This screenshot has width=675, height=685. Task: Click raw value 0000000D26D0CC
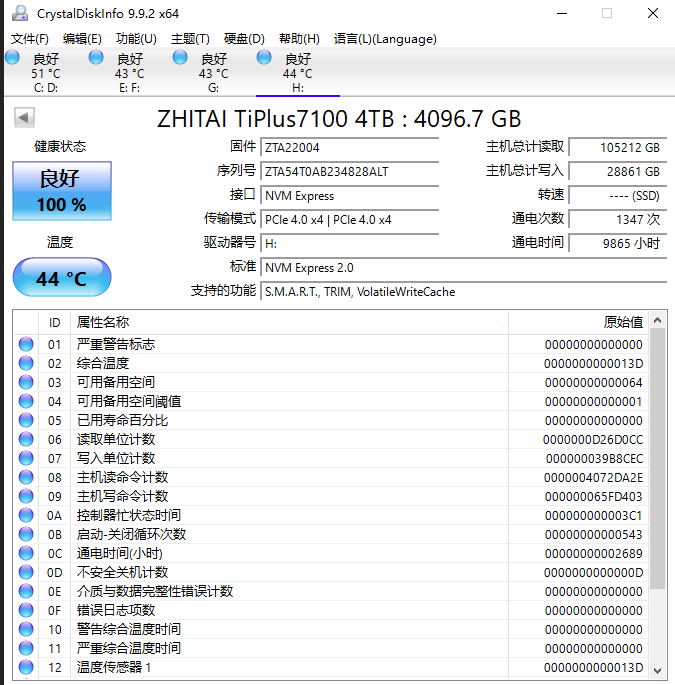[593, 439]
